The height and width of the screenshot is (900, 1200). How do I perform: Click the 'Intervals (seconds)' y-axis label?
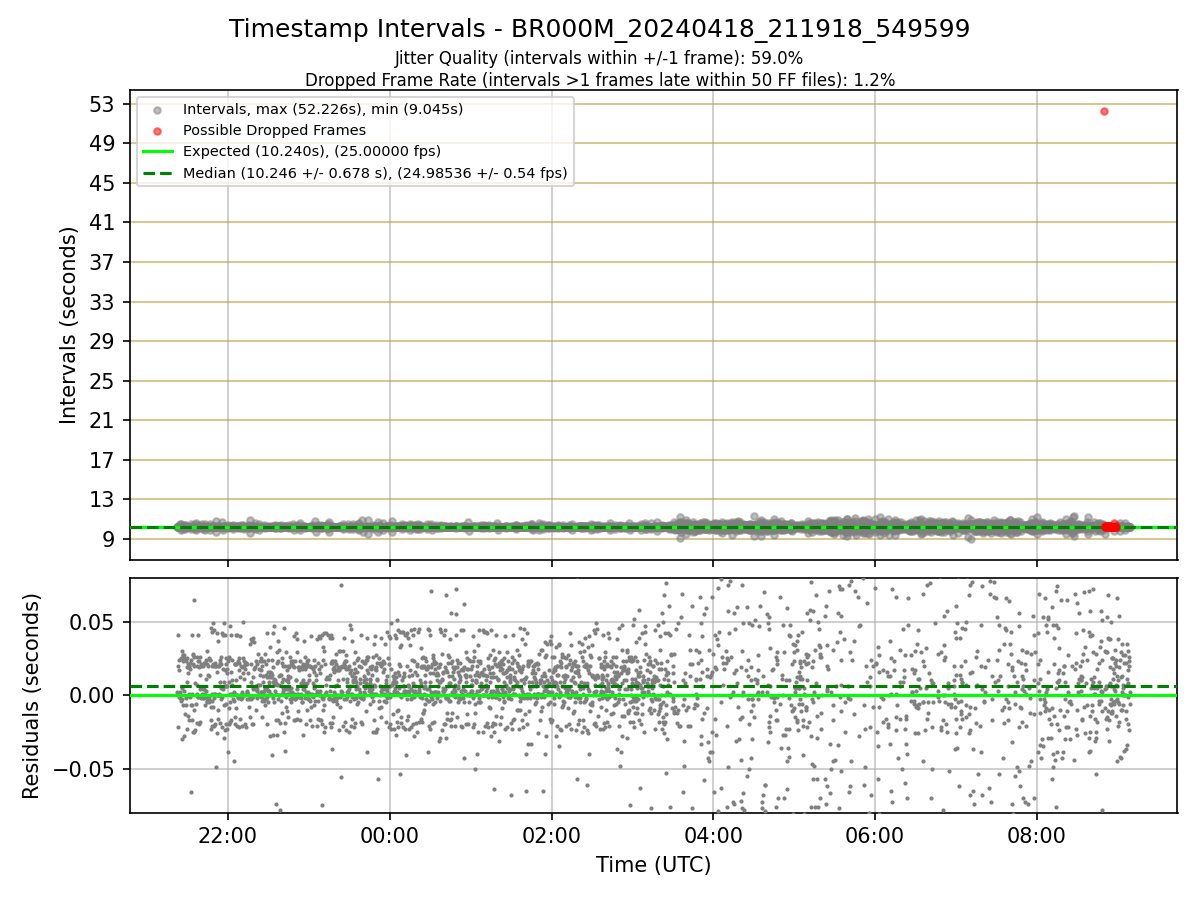coord(68,325)
